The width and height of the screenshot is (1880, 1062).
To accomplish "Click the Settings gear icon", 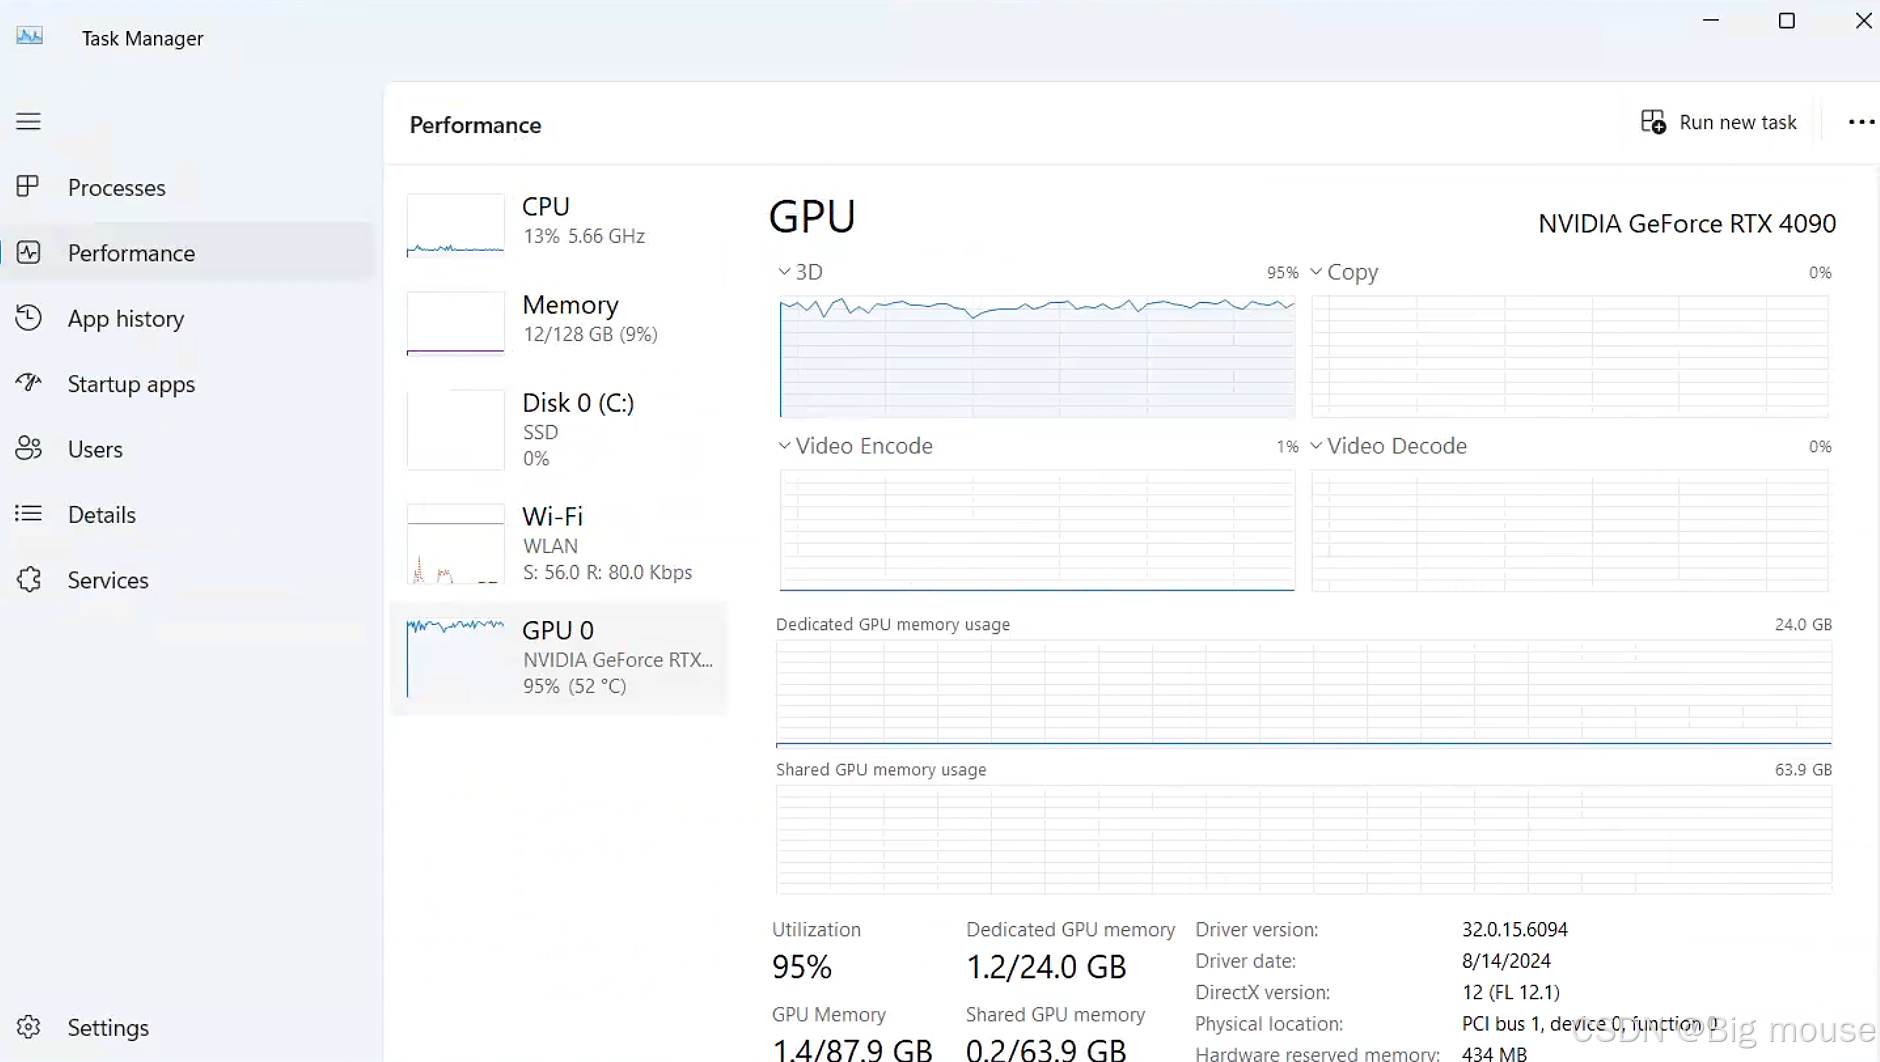I will pos(28,1027).
